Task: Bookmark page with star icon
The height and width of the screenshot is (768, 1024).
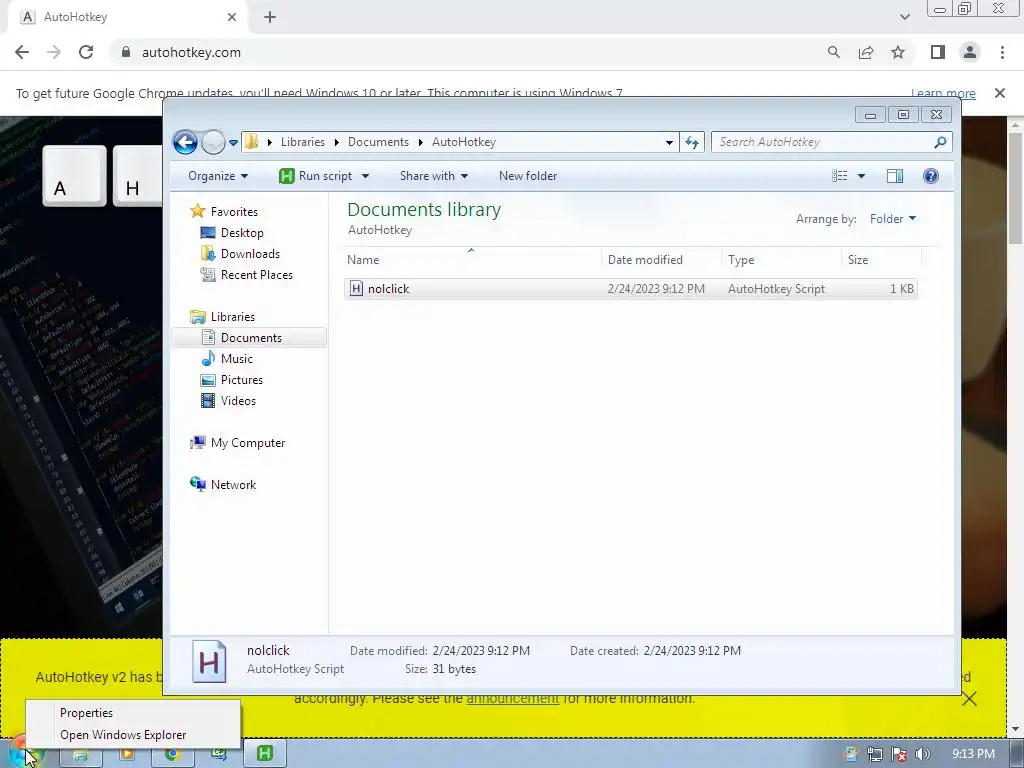Action: coord(898,52)
